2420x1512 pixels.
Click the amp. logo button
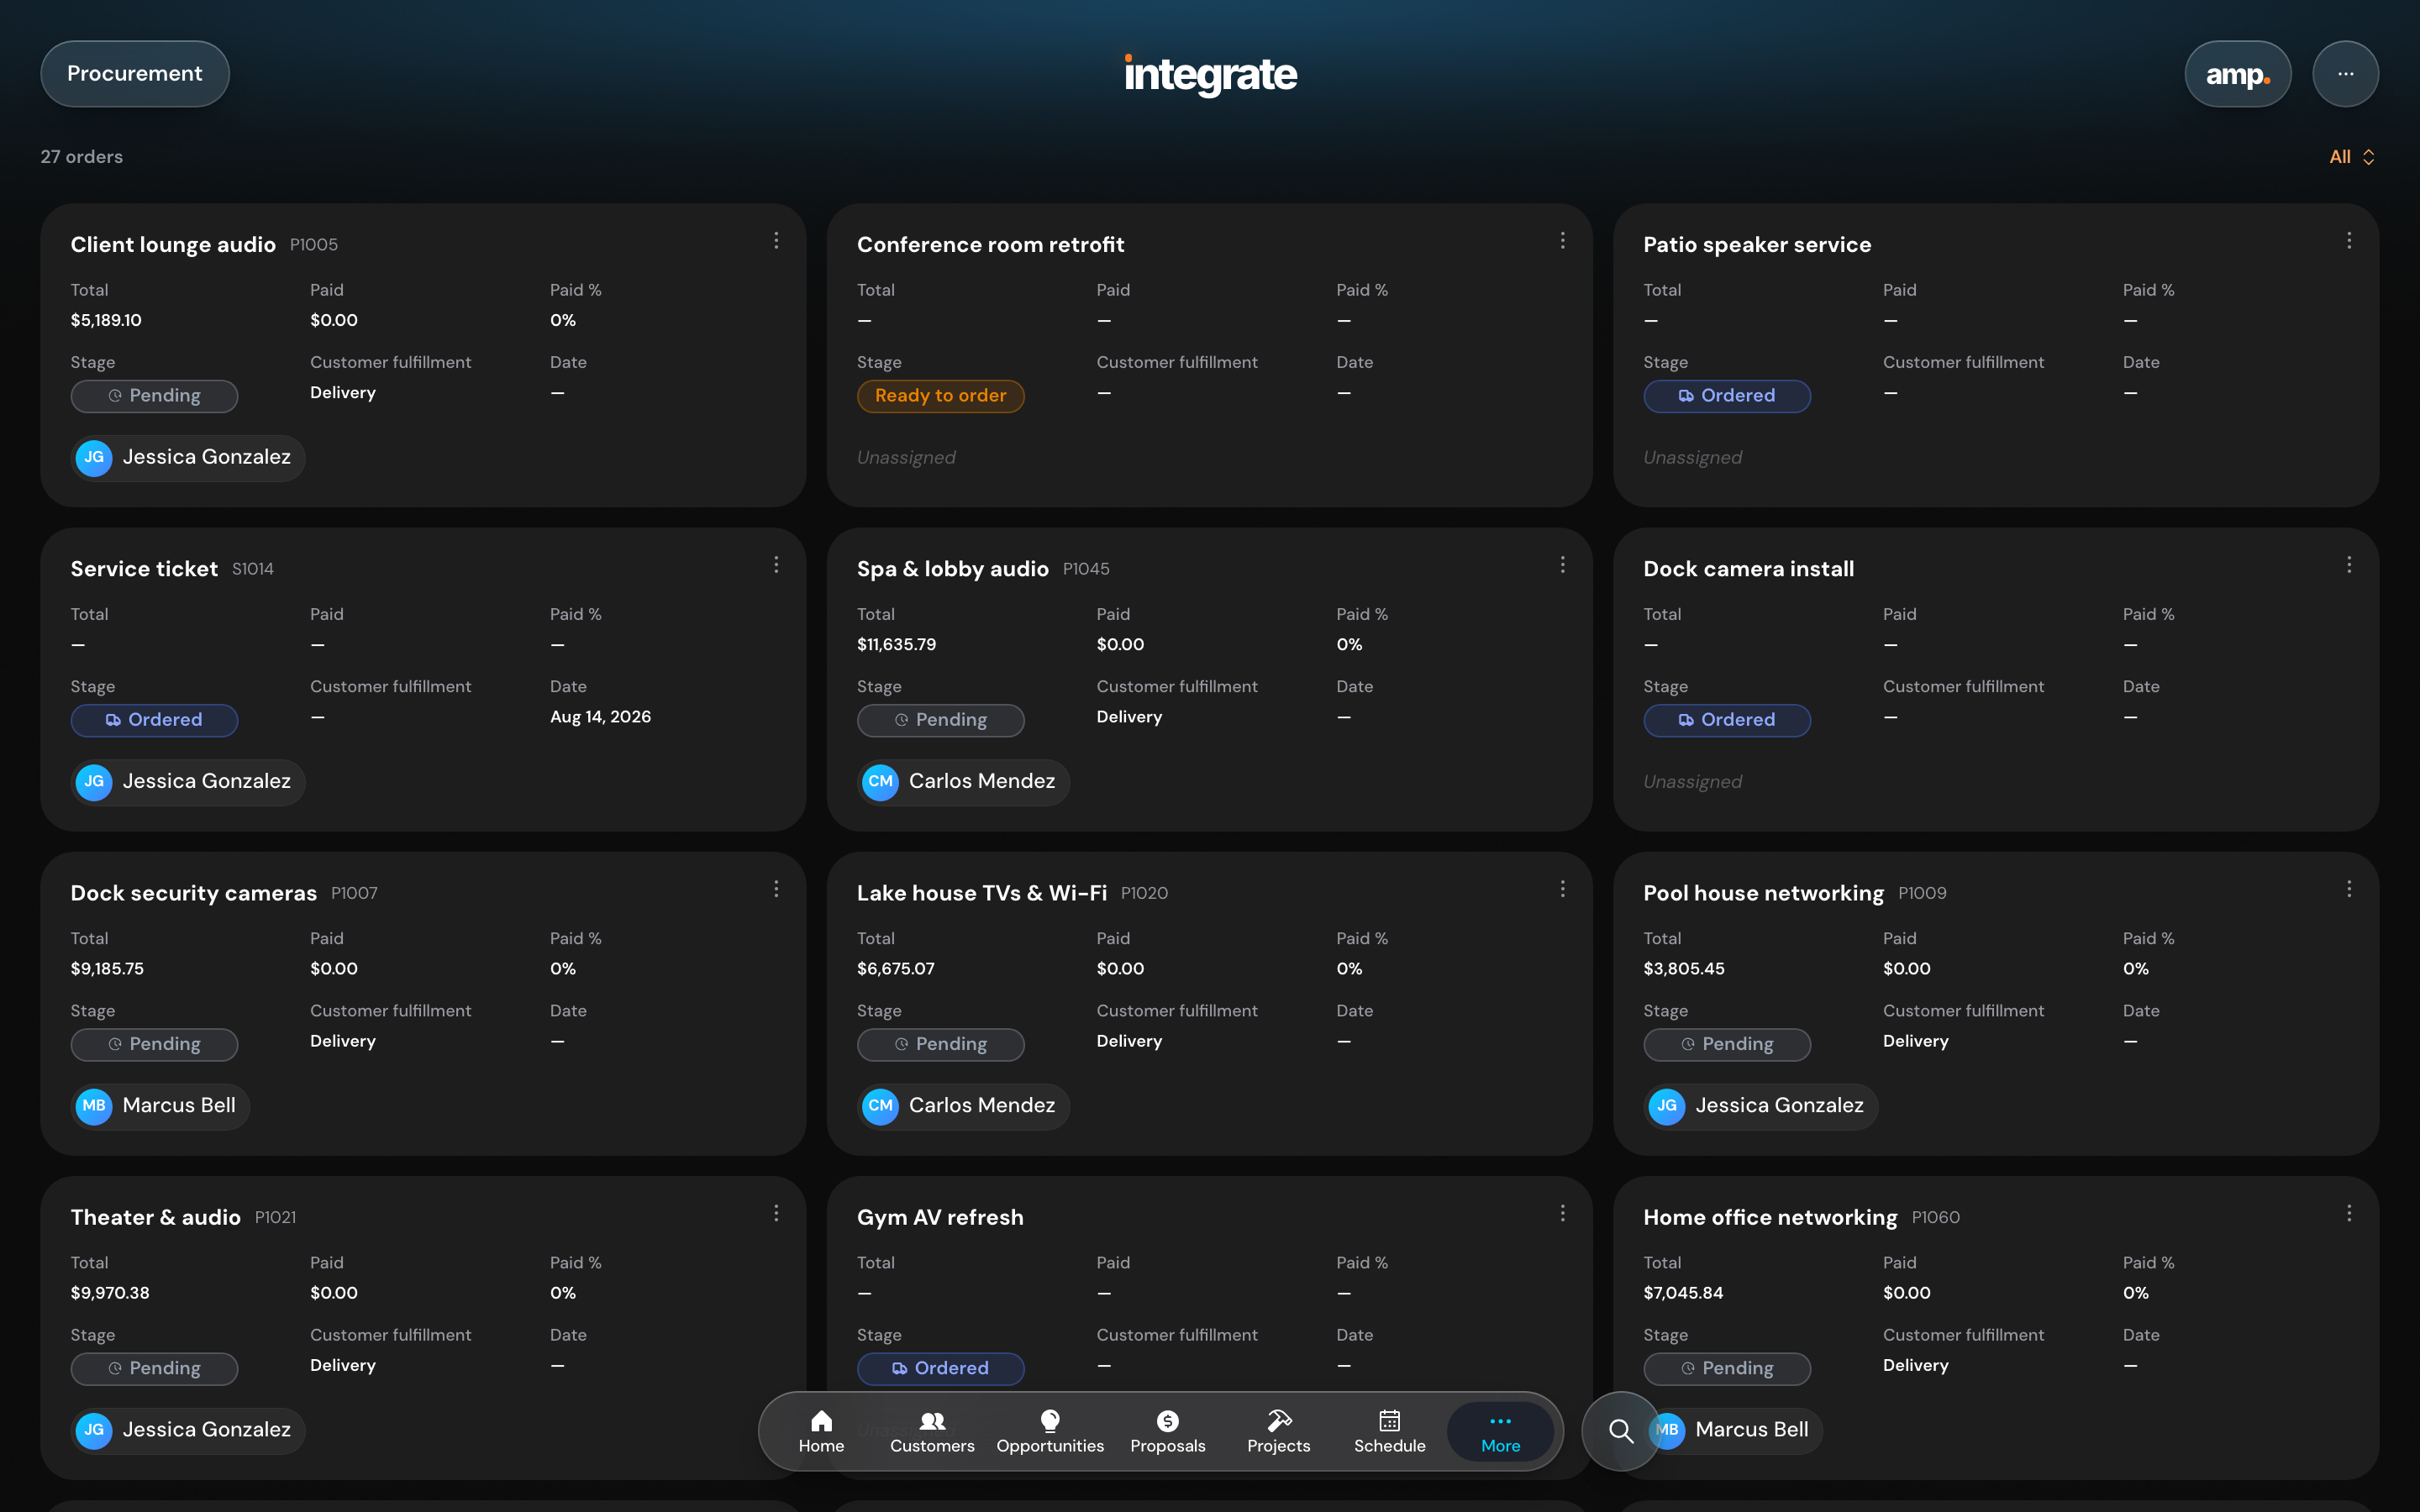(2238, 74)
